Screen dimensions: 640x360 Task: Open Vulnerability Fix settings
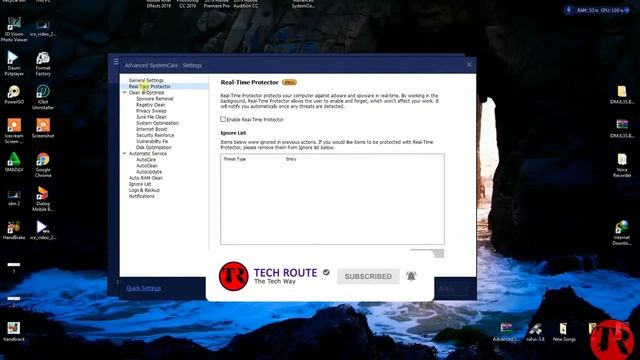coord(152,141)
